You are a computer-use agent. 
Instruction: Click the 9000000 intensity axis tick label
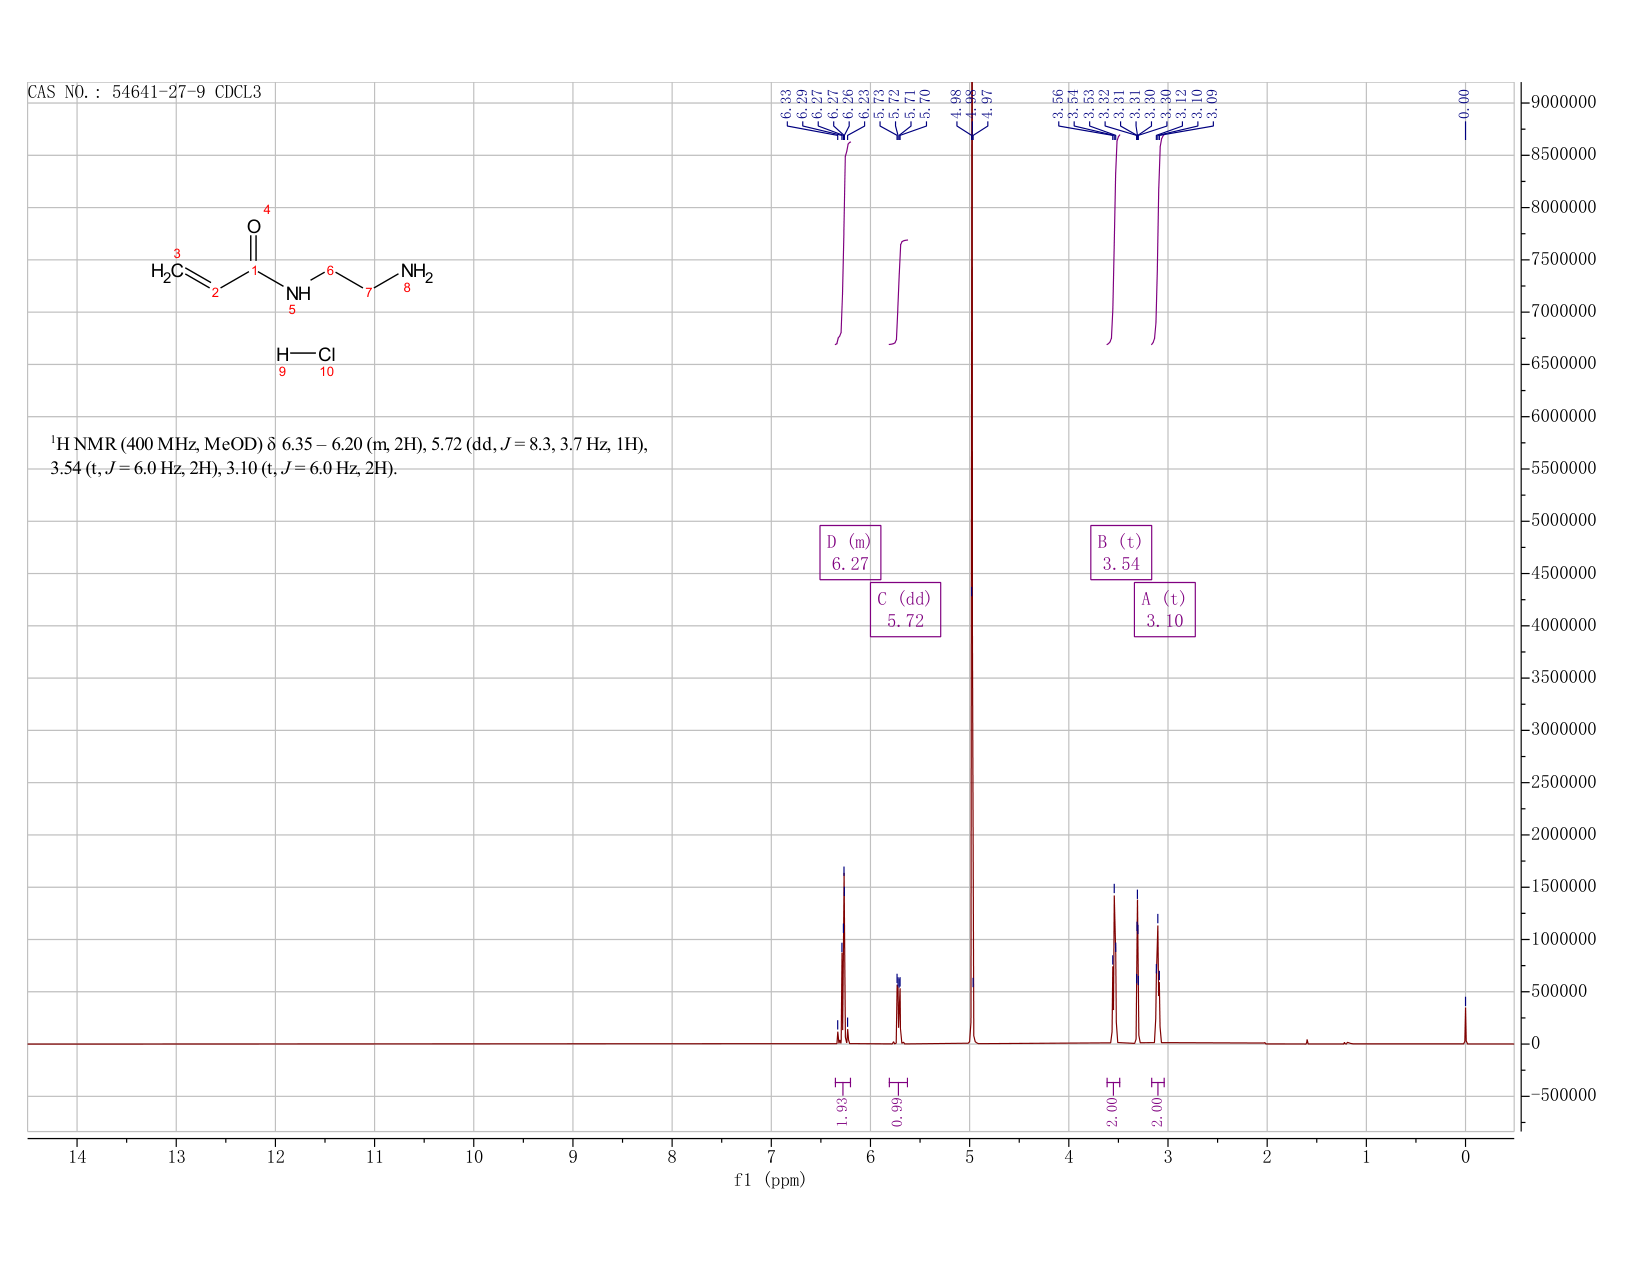tap(1563, 102)
